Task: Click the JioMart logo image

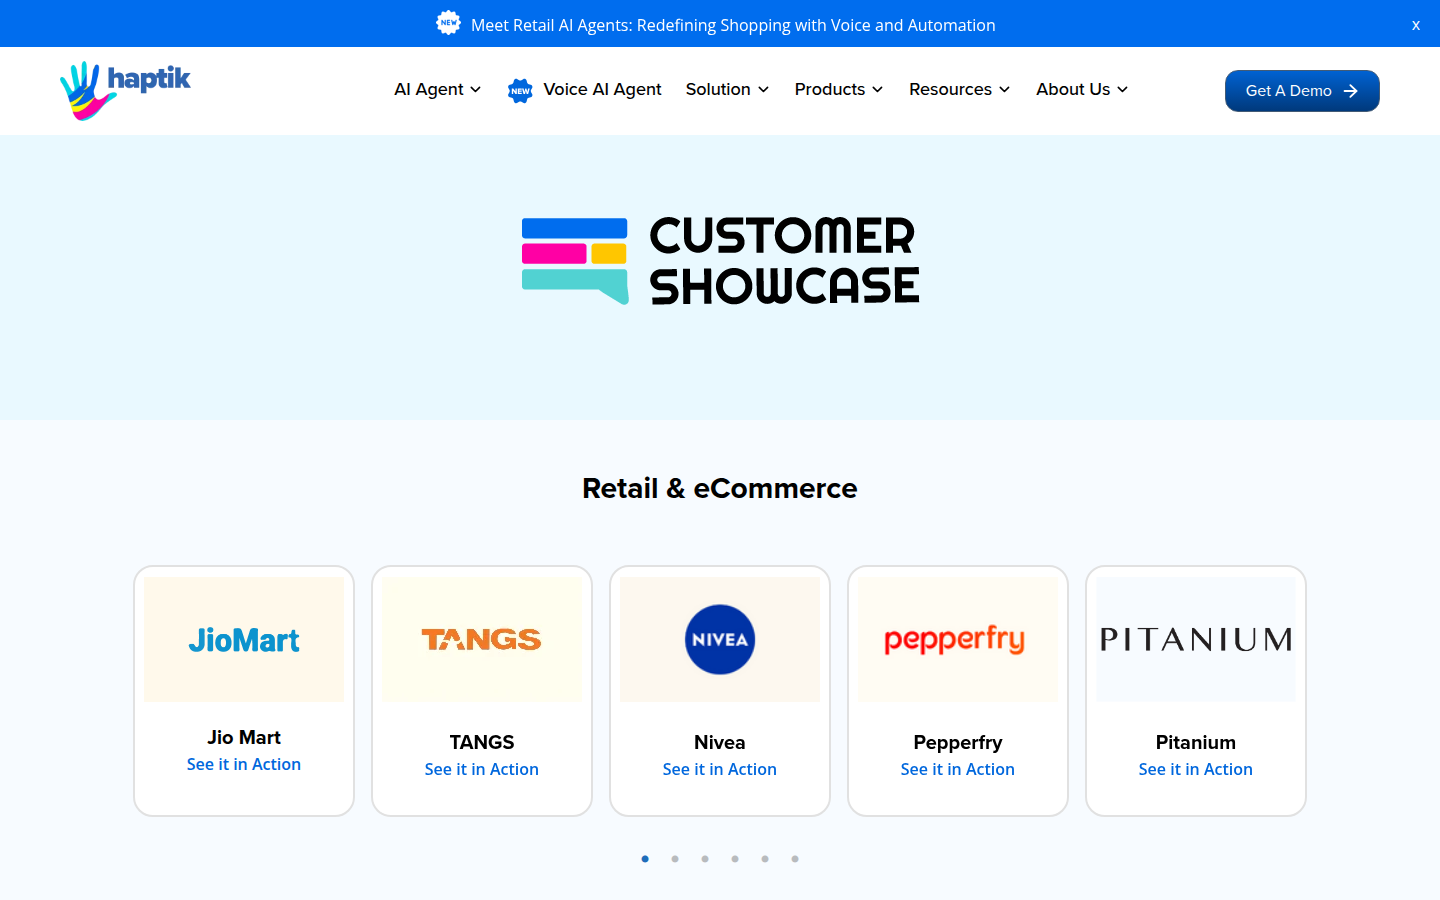Action: 244,640
